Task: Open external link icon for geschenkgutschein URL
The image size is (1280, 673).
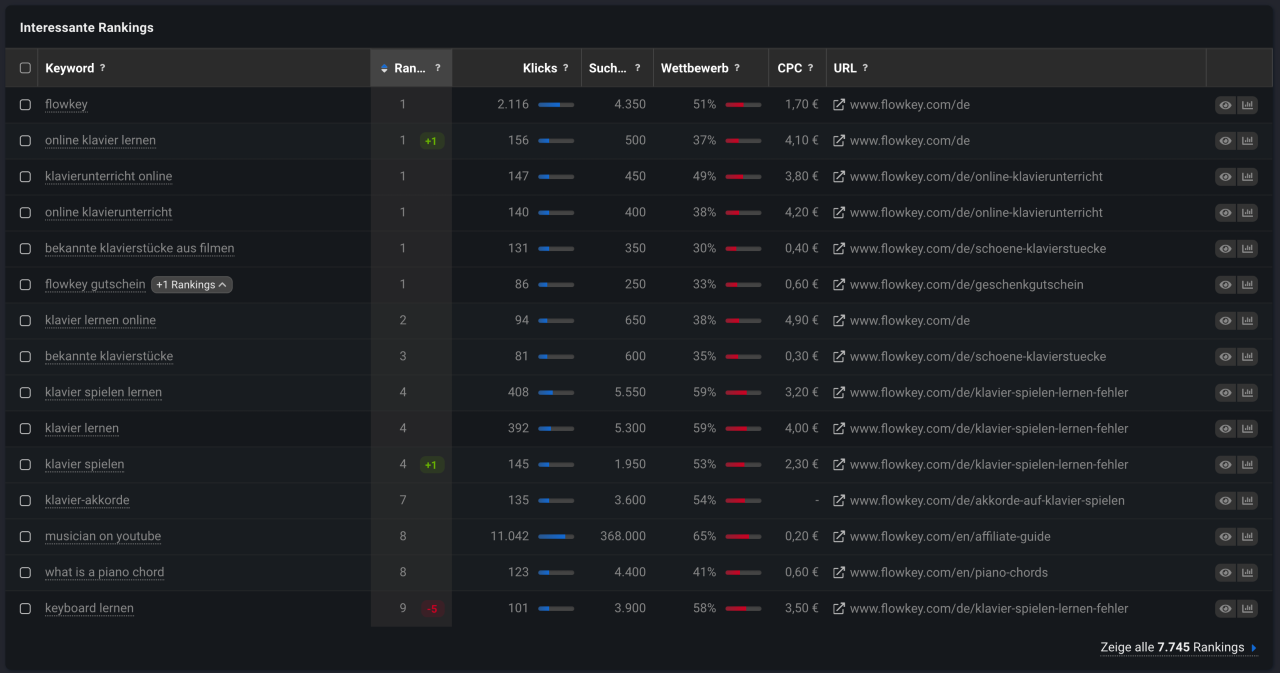Action: 839,285
